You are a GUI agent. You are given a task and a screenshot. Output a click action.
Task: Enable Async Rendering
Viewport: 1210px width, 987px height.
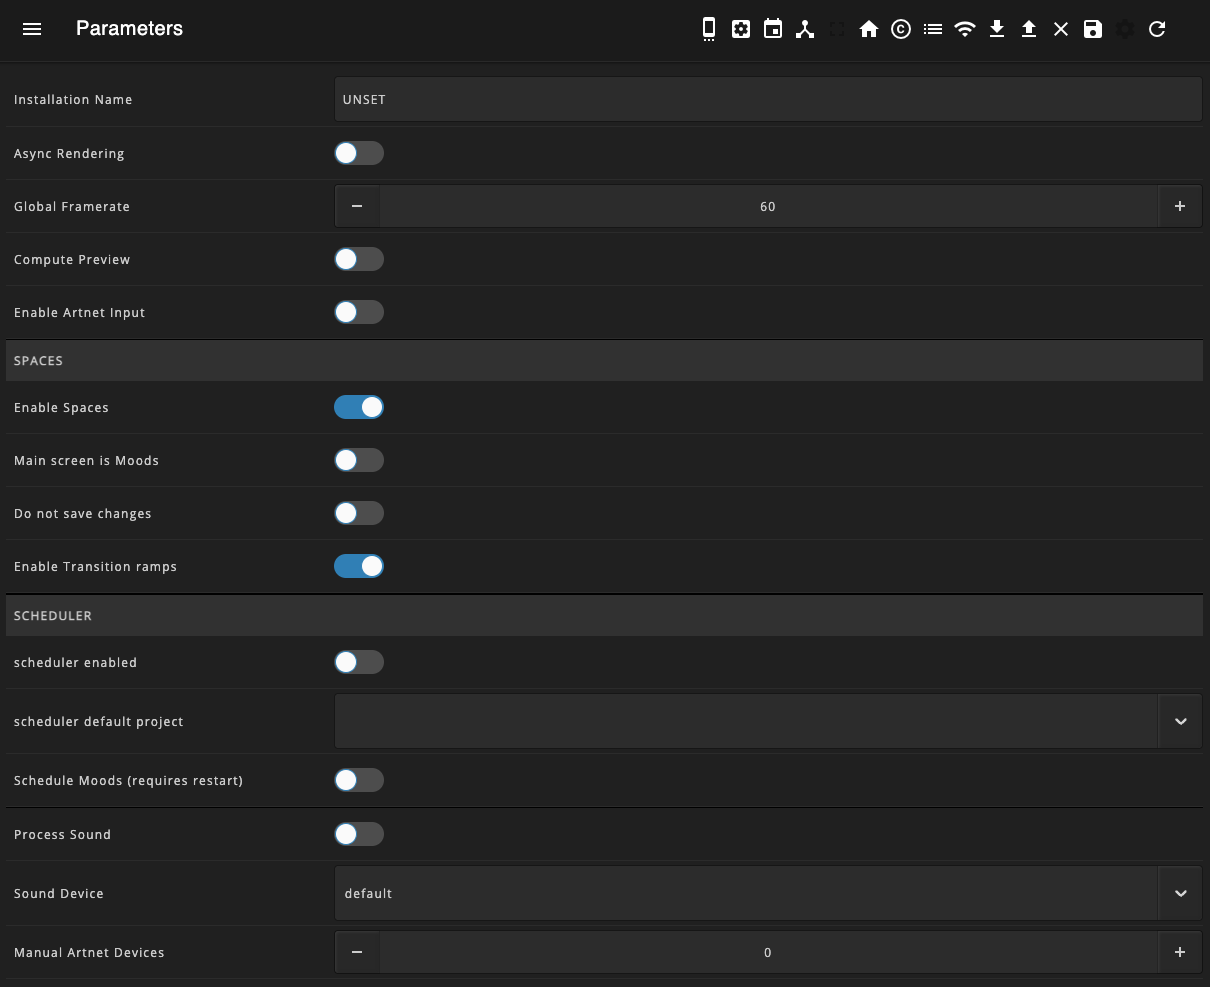(x=359, y=153)
